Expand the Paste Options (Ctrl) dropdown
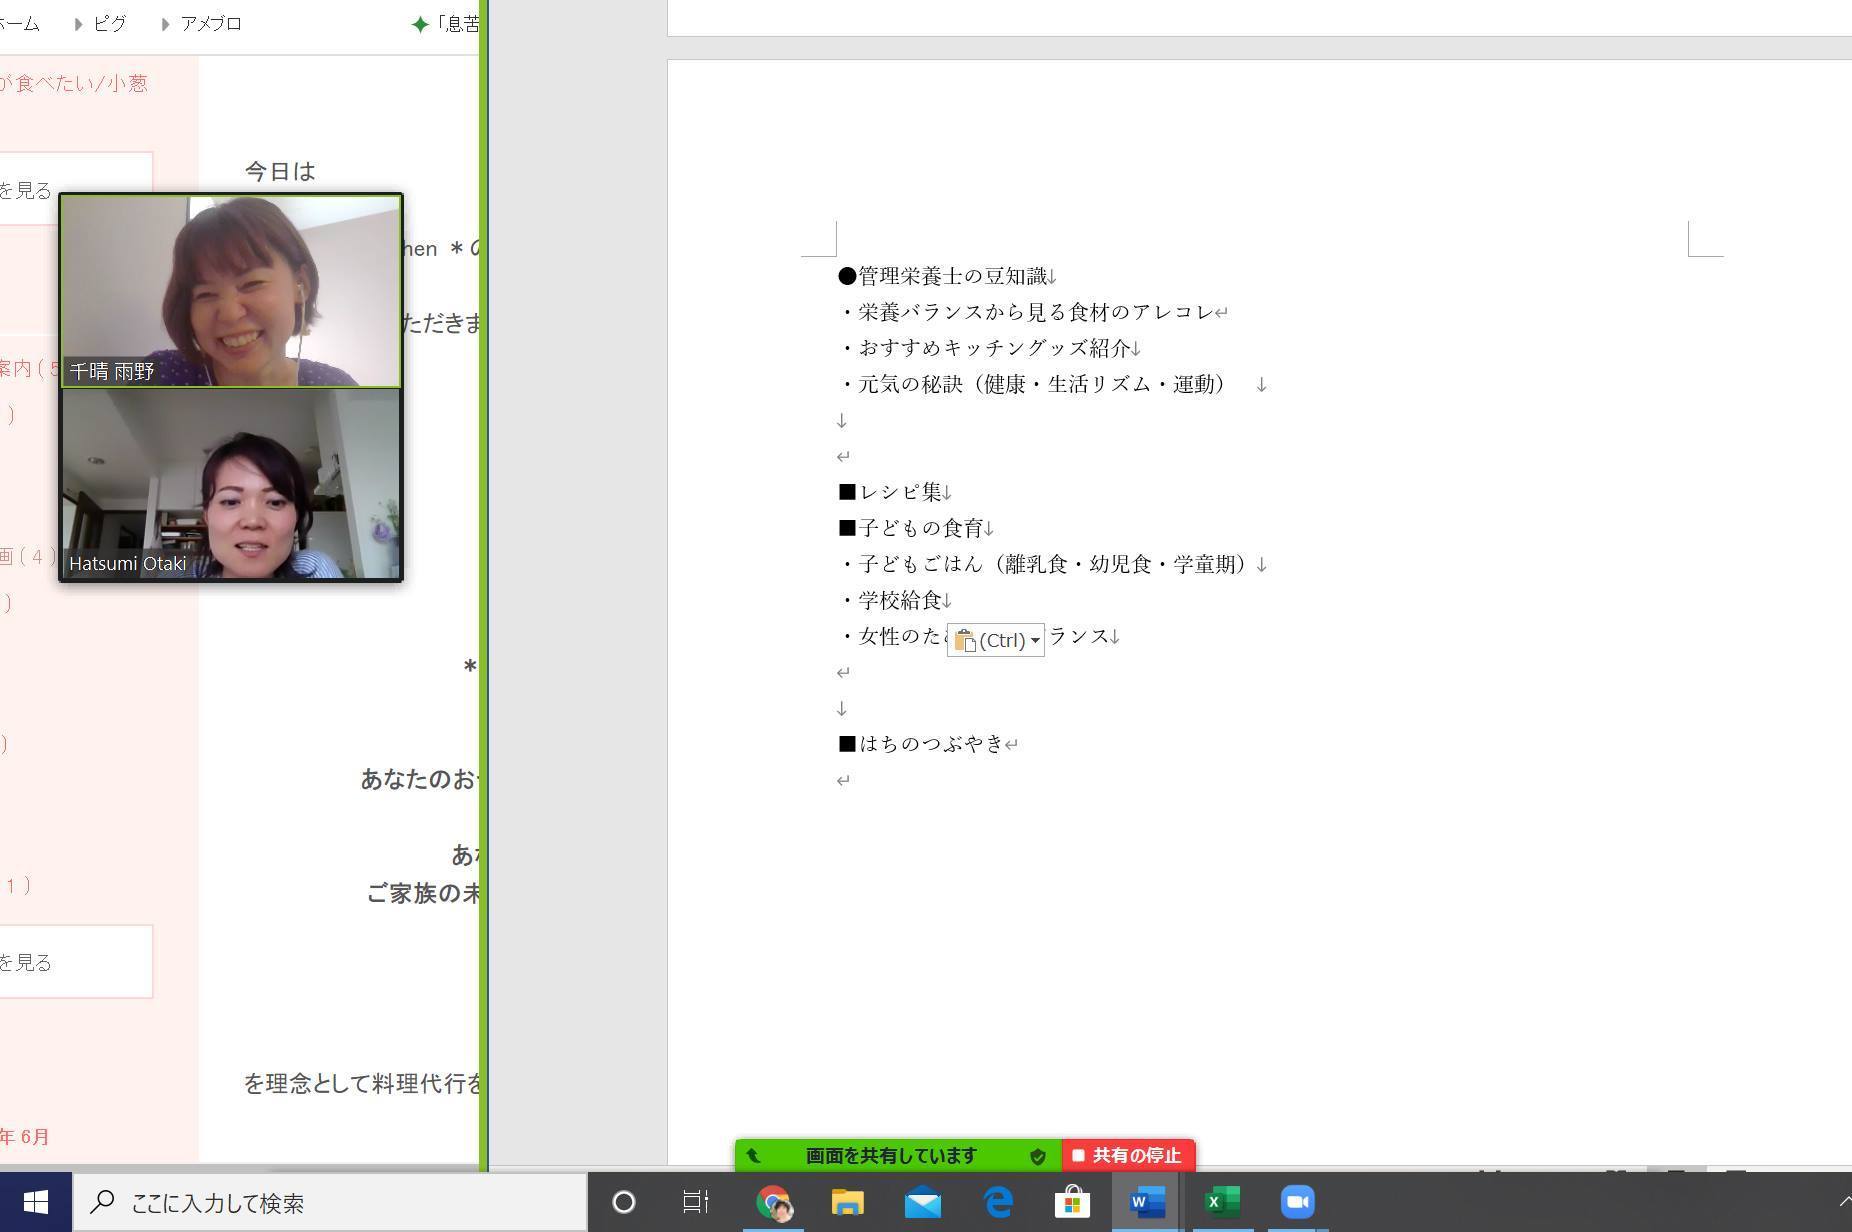Viewport: 1852px width, 1232px height. pyautogui.click(x=1034, y=640)
